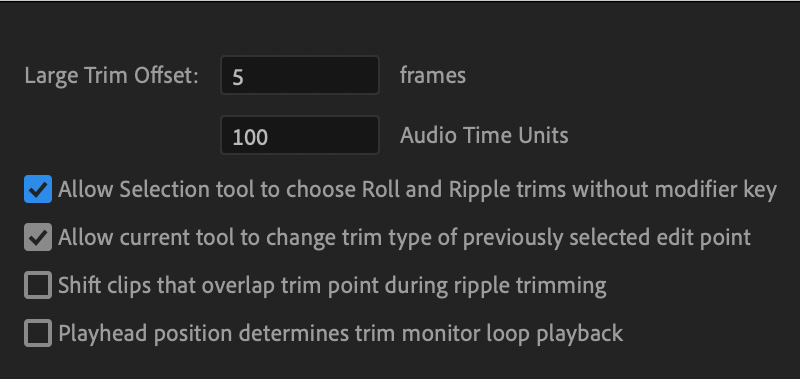The image size is (800, 379).
Task: Click the blue checkmark icon beside Allow Selection tool
Action: (38, 189)
